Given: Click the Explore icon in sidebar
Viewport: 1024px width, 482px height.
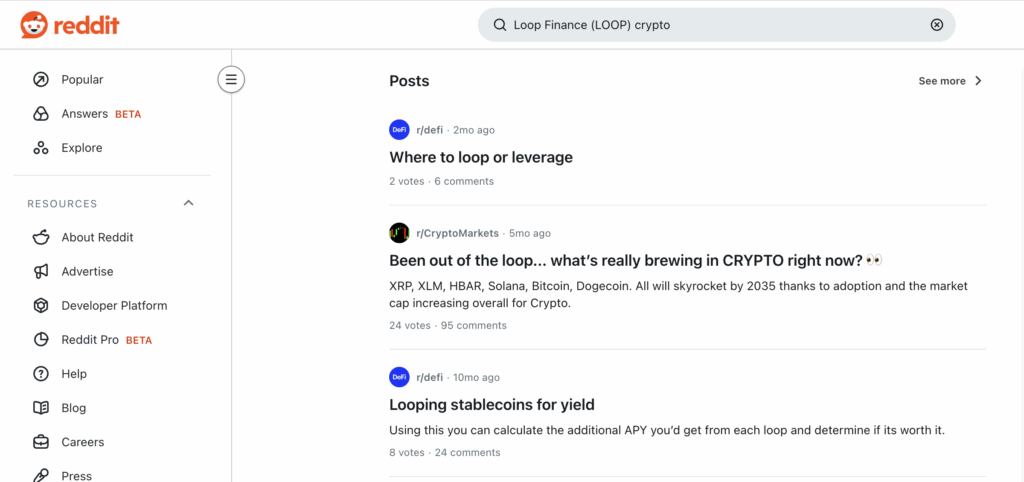Looking at the screenshot, I should click(41, 148).
